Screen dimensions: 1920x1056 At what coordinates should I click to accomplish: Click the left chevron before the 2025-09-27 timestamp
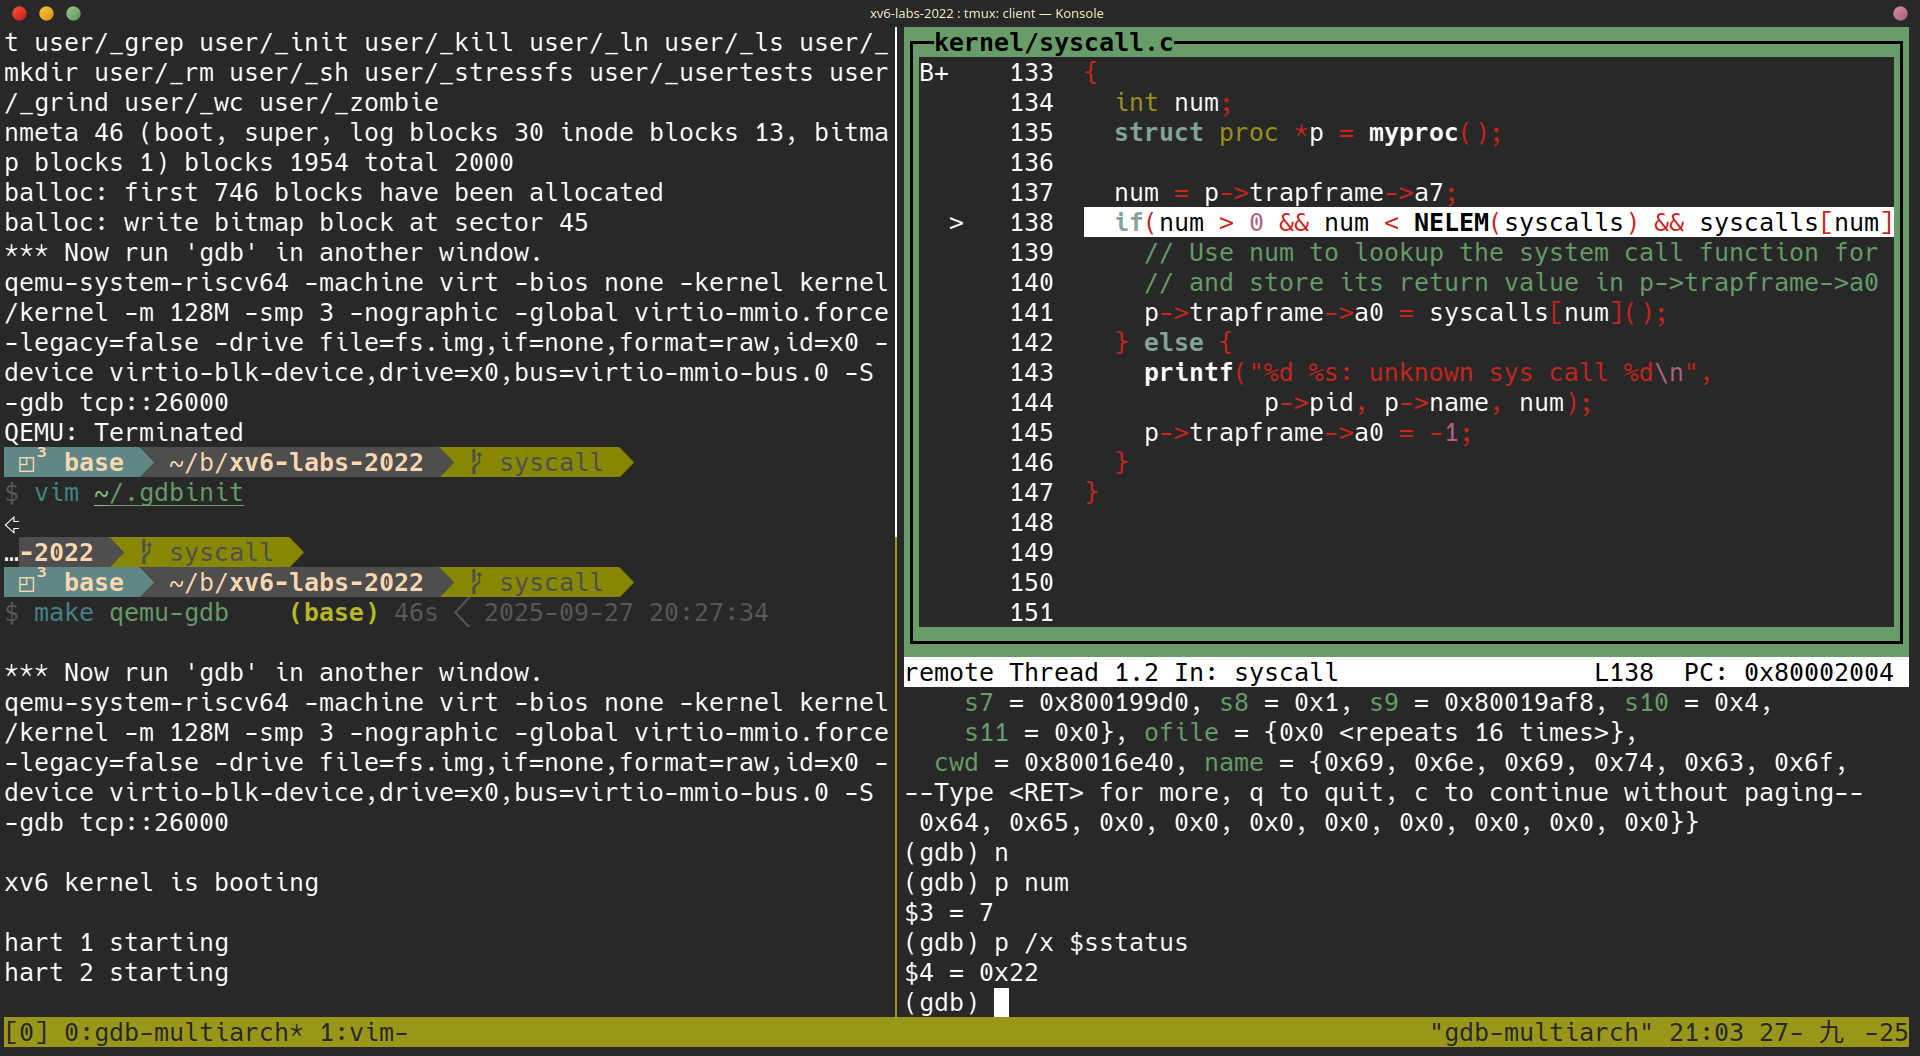(463, 613)
